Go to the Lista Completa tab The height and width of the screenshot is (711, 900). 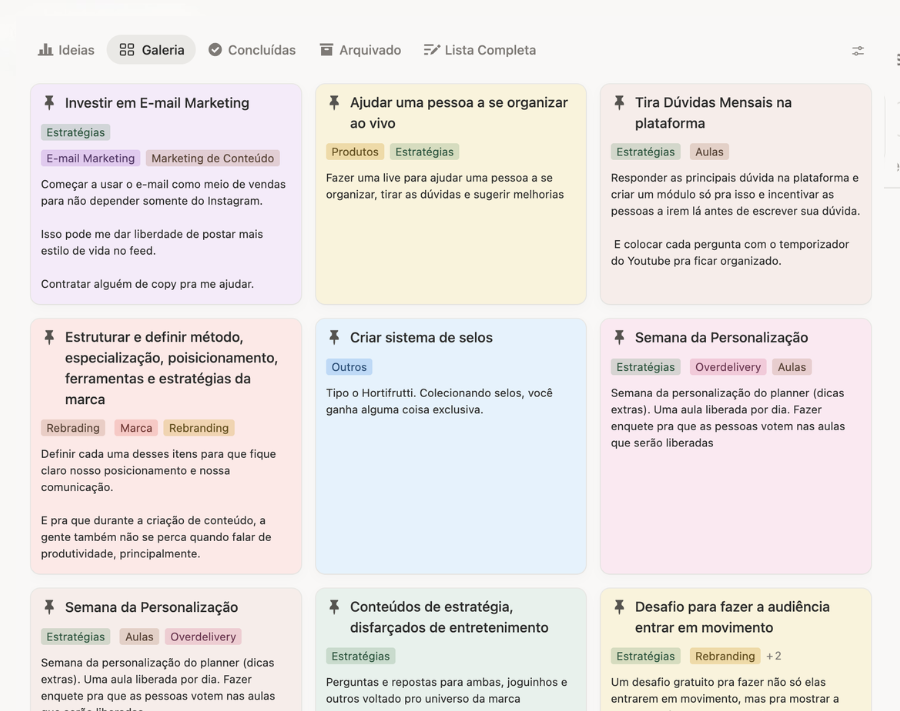pos(480,50)
